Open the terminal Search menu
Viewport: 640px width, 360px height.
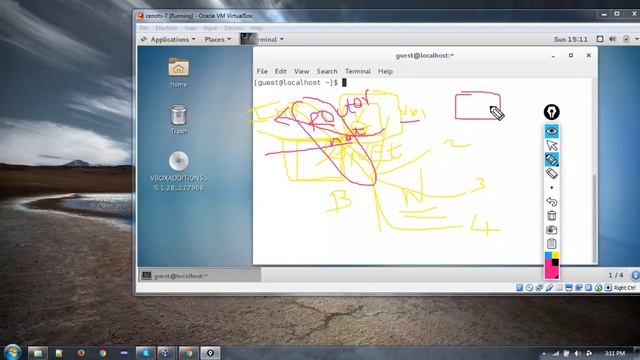[x=327, y=71]
